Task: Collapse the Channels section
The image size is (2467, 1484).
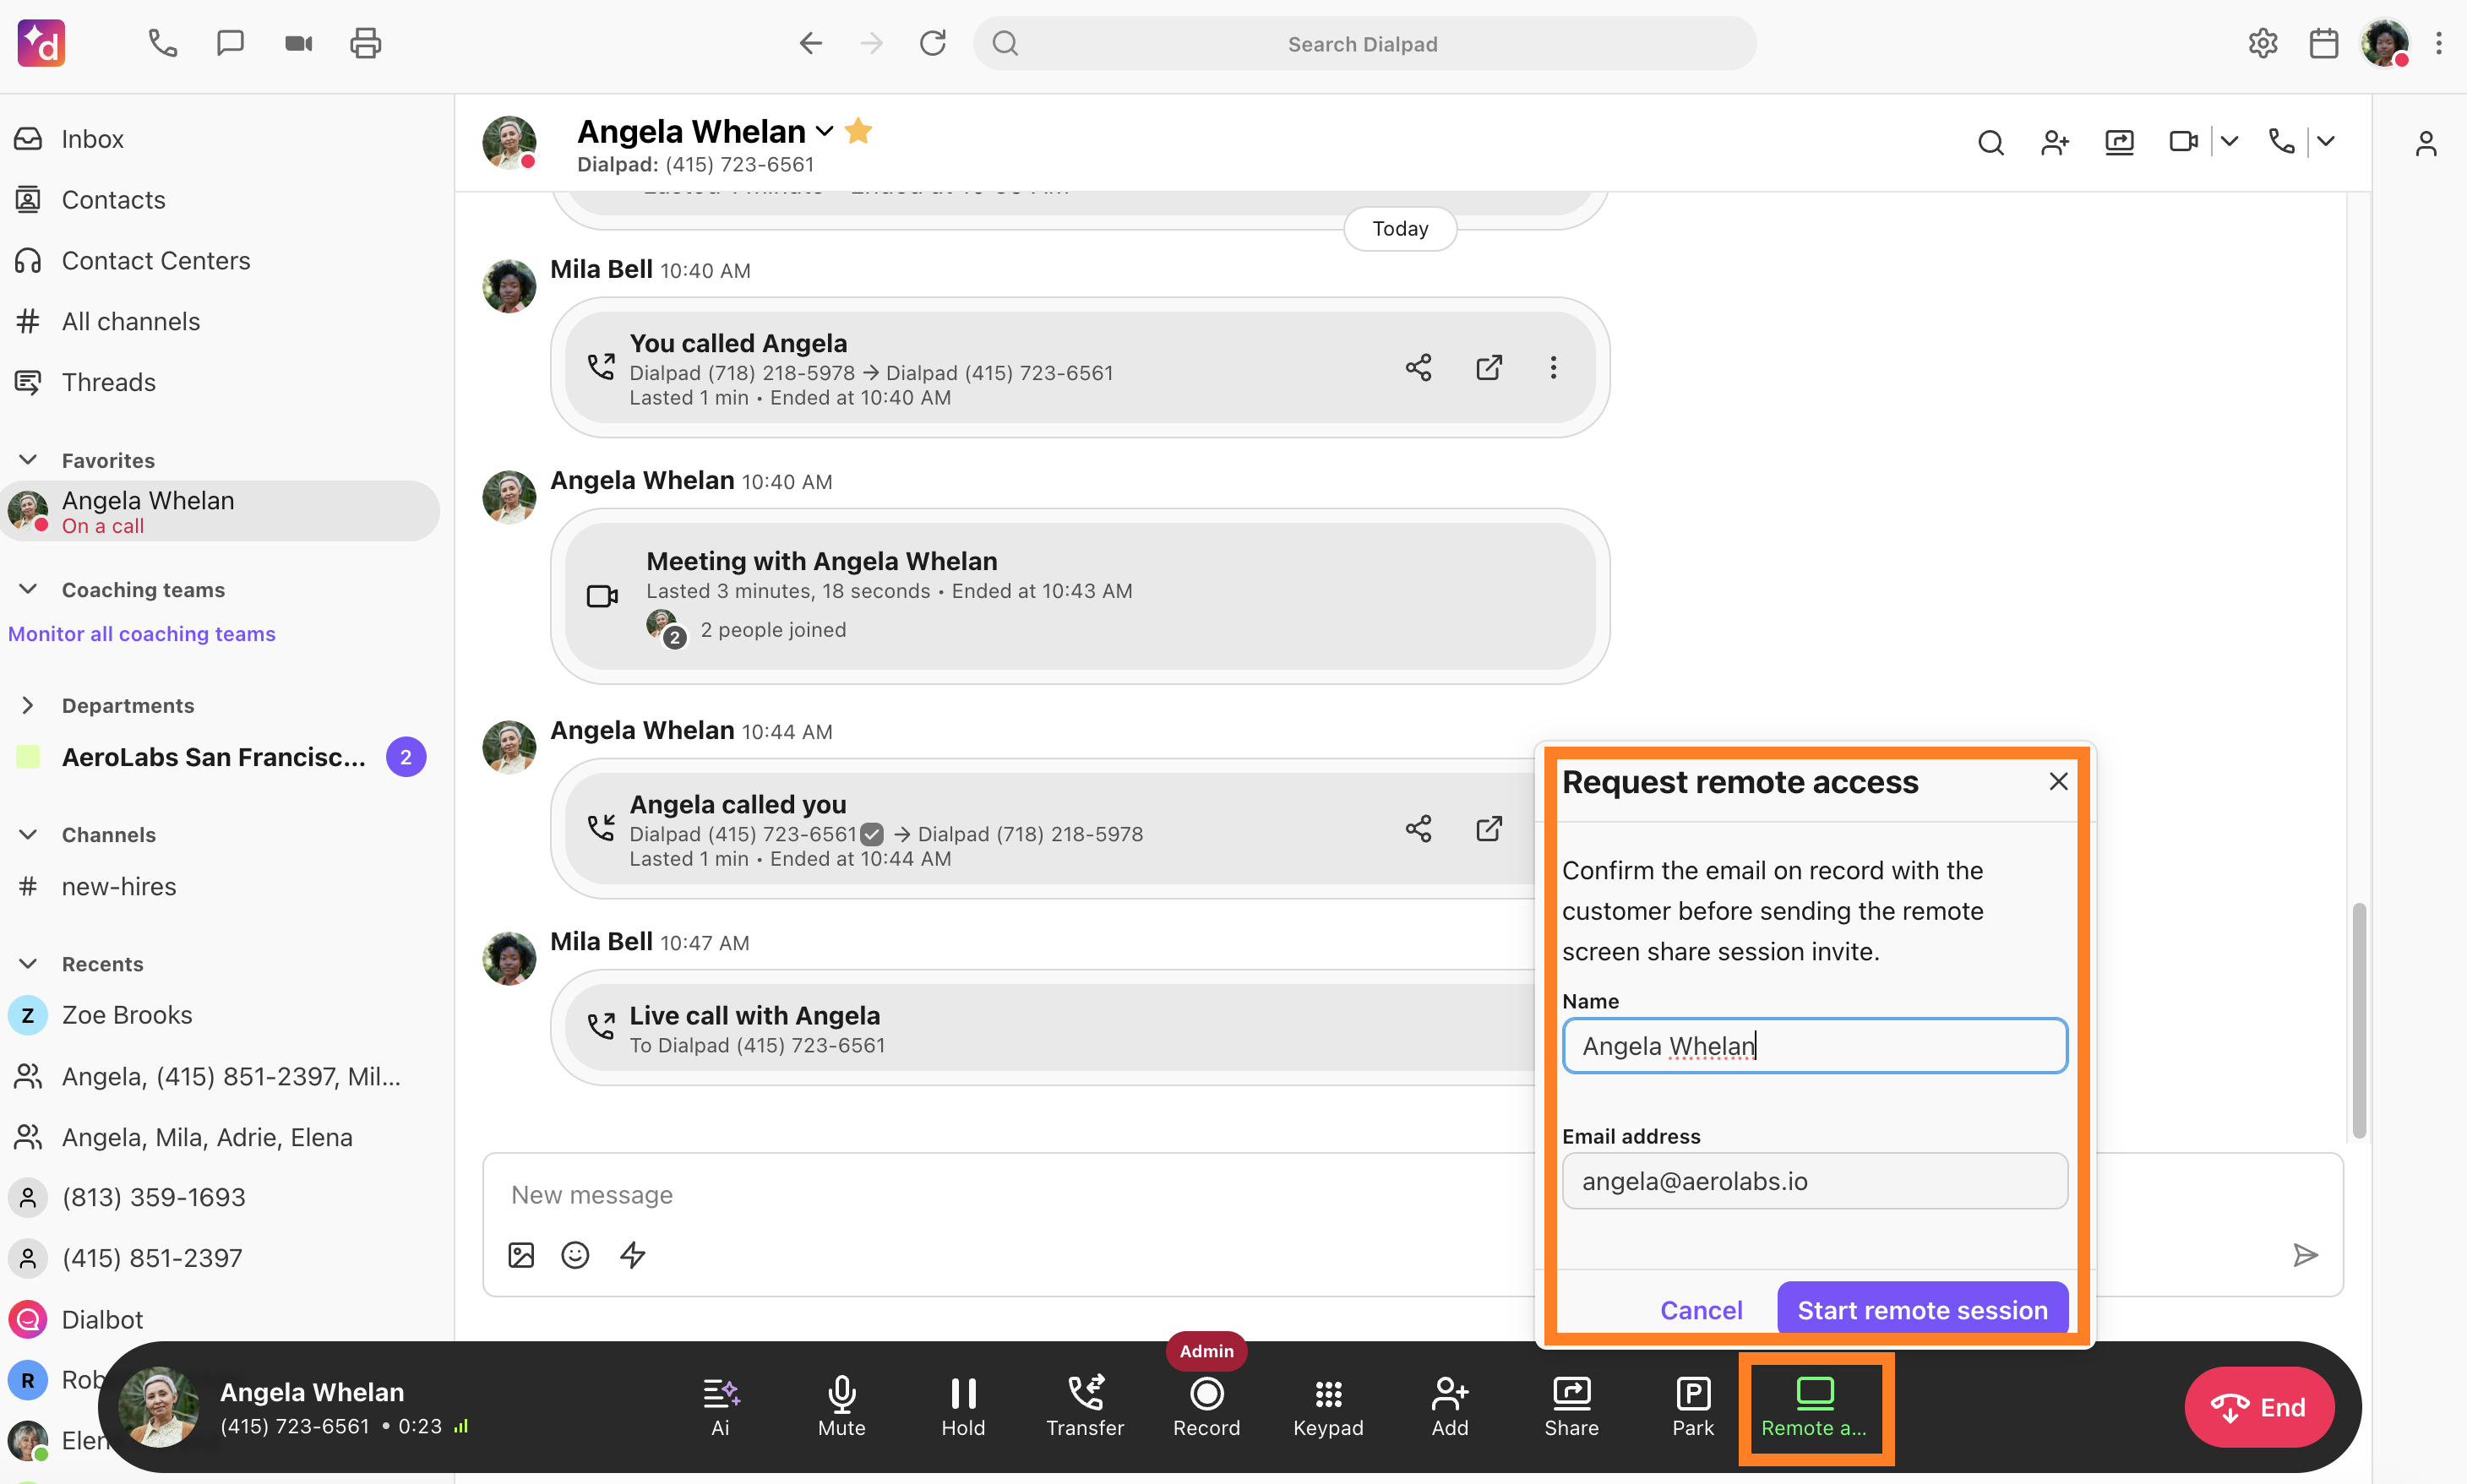Action: tap(28, 834)
